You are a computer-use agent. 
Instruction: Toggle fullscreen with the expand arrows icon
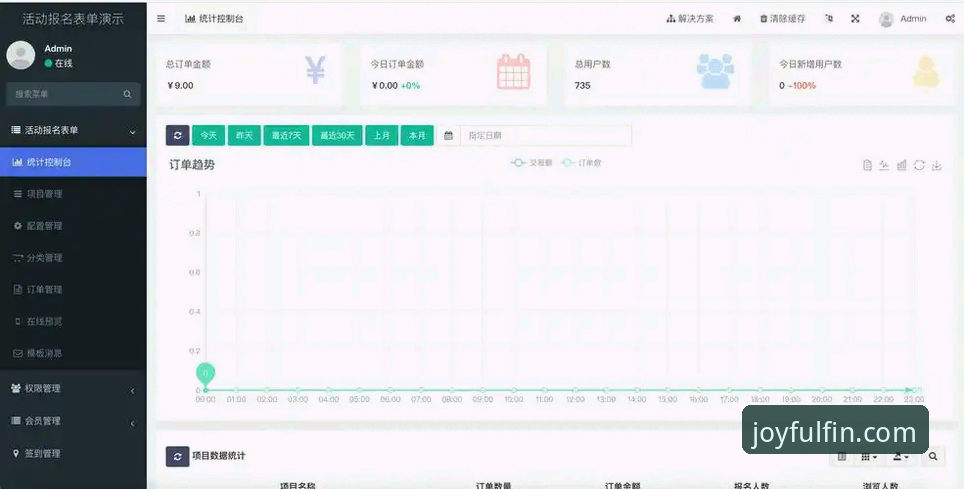pos(855,18)
